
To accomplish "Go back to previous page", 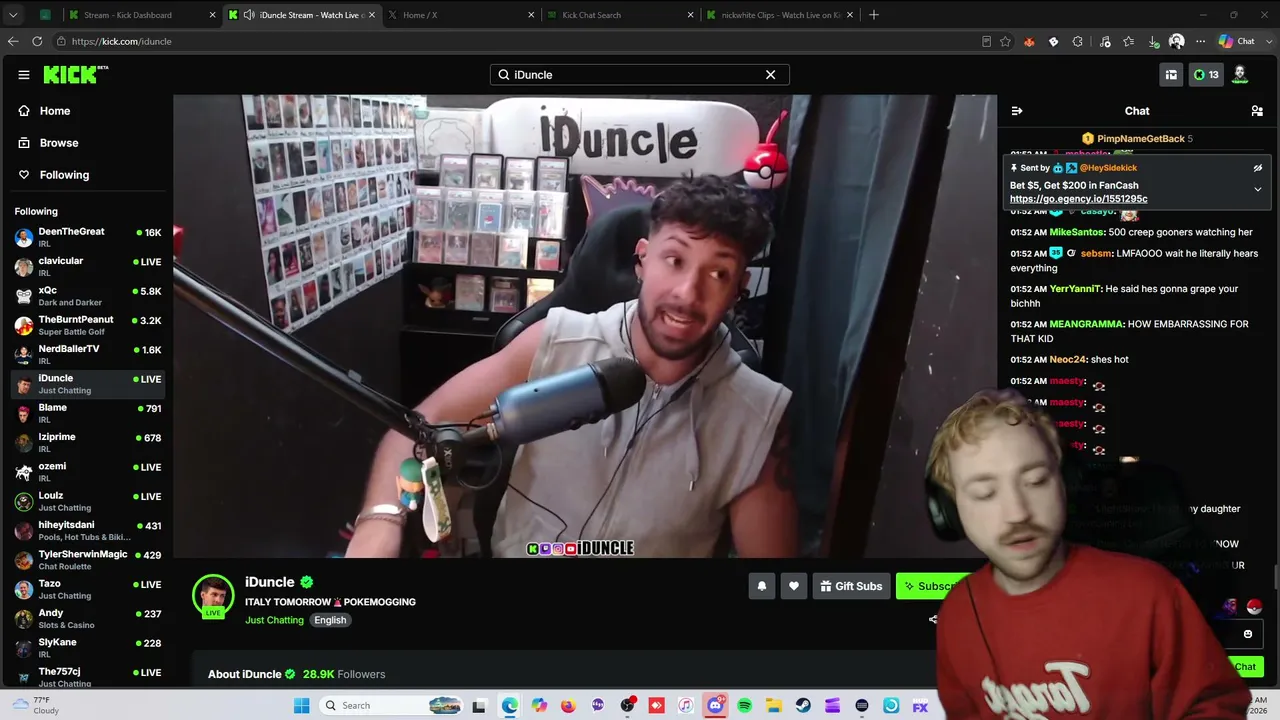I will click(12, 41).
